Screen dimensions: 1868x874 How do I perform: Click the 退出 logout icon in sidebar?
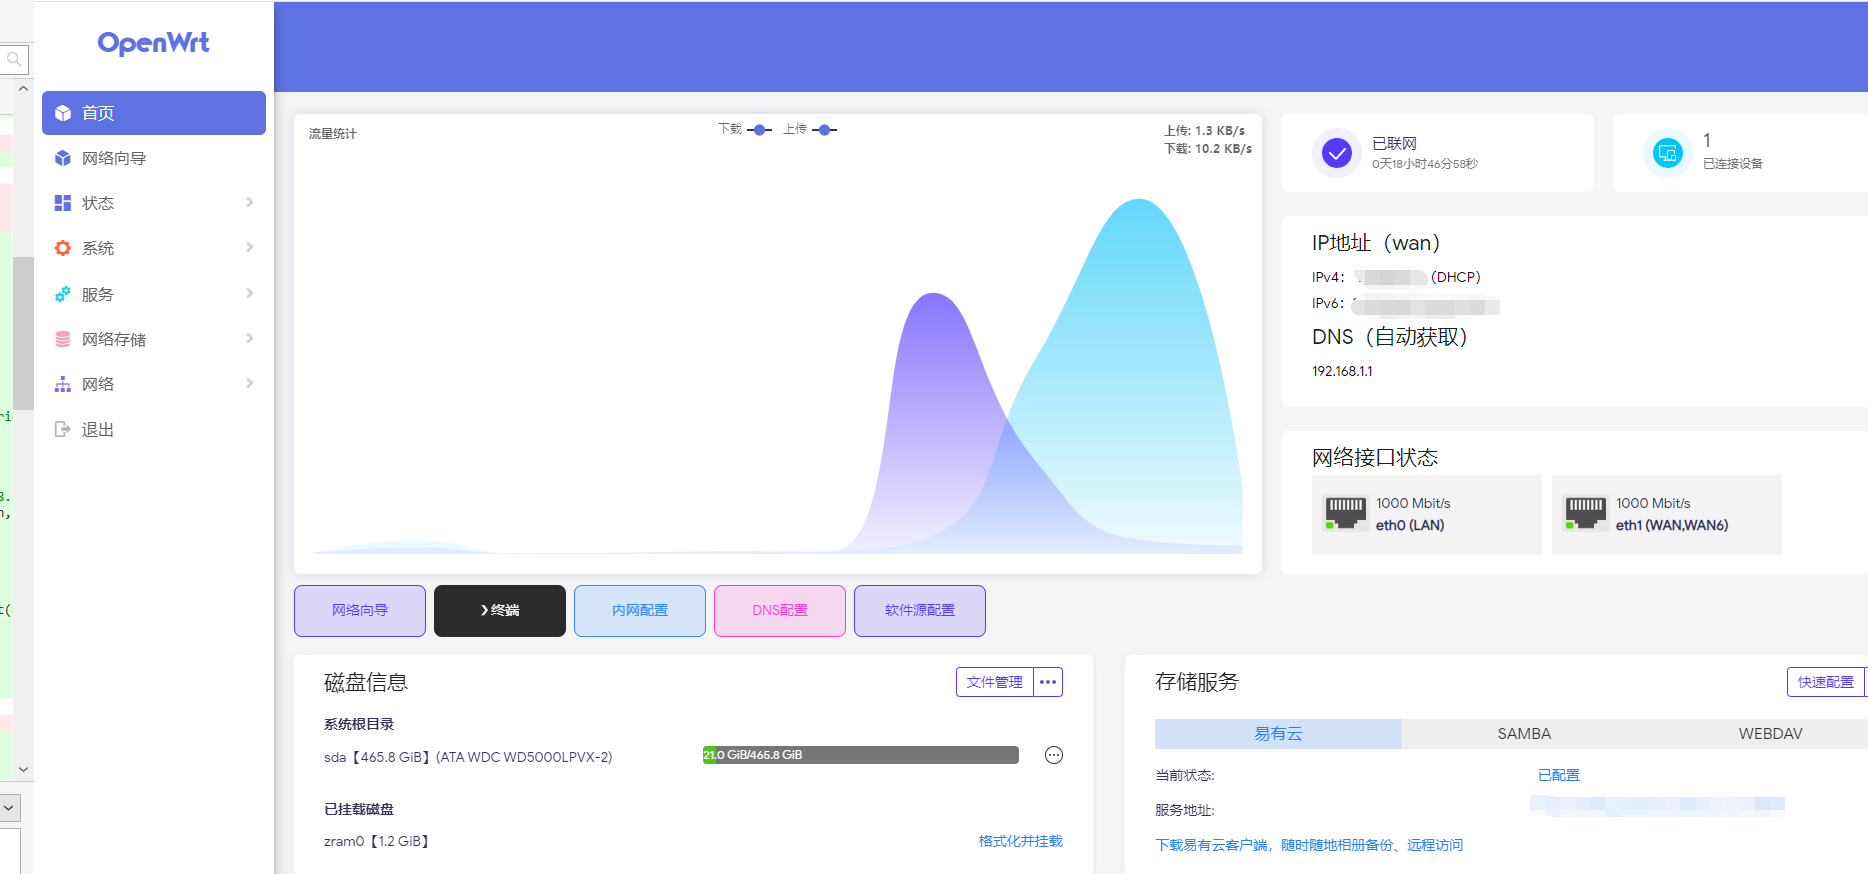[63, 429]
